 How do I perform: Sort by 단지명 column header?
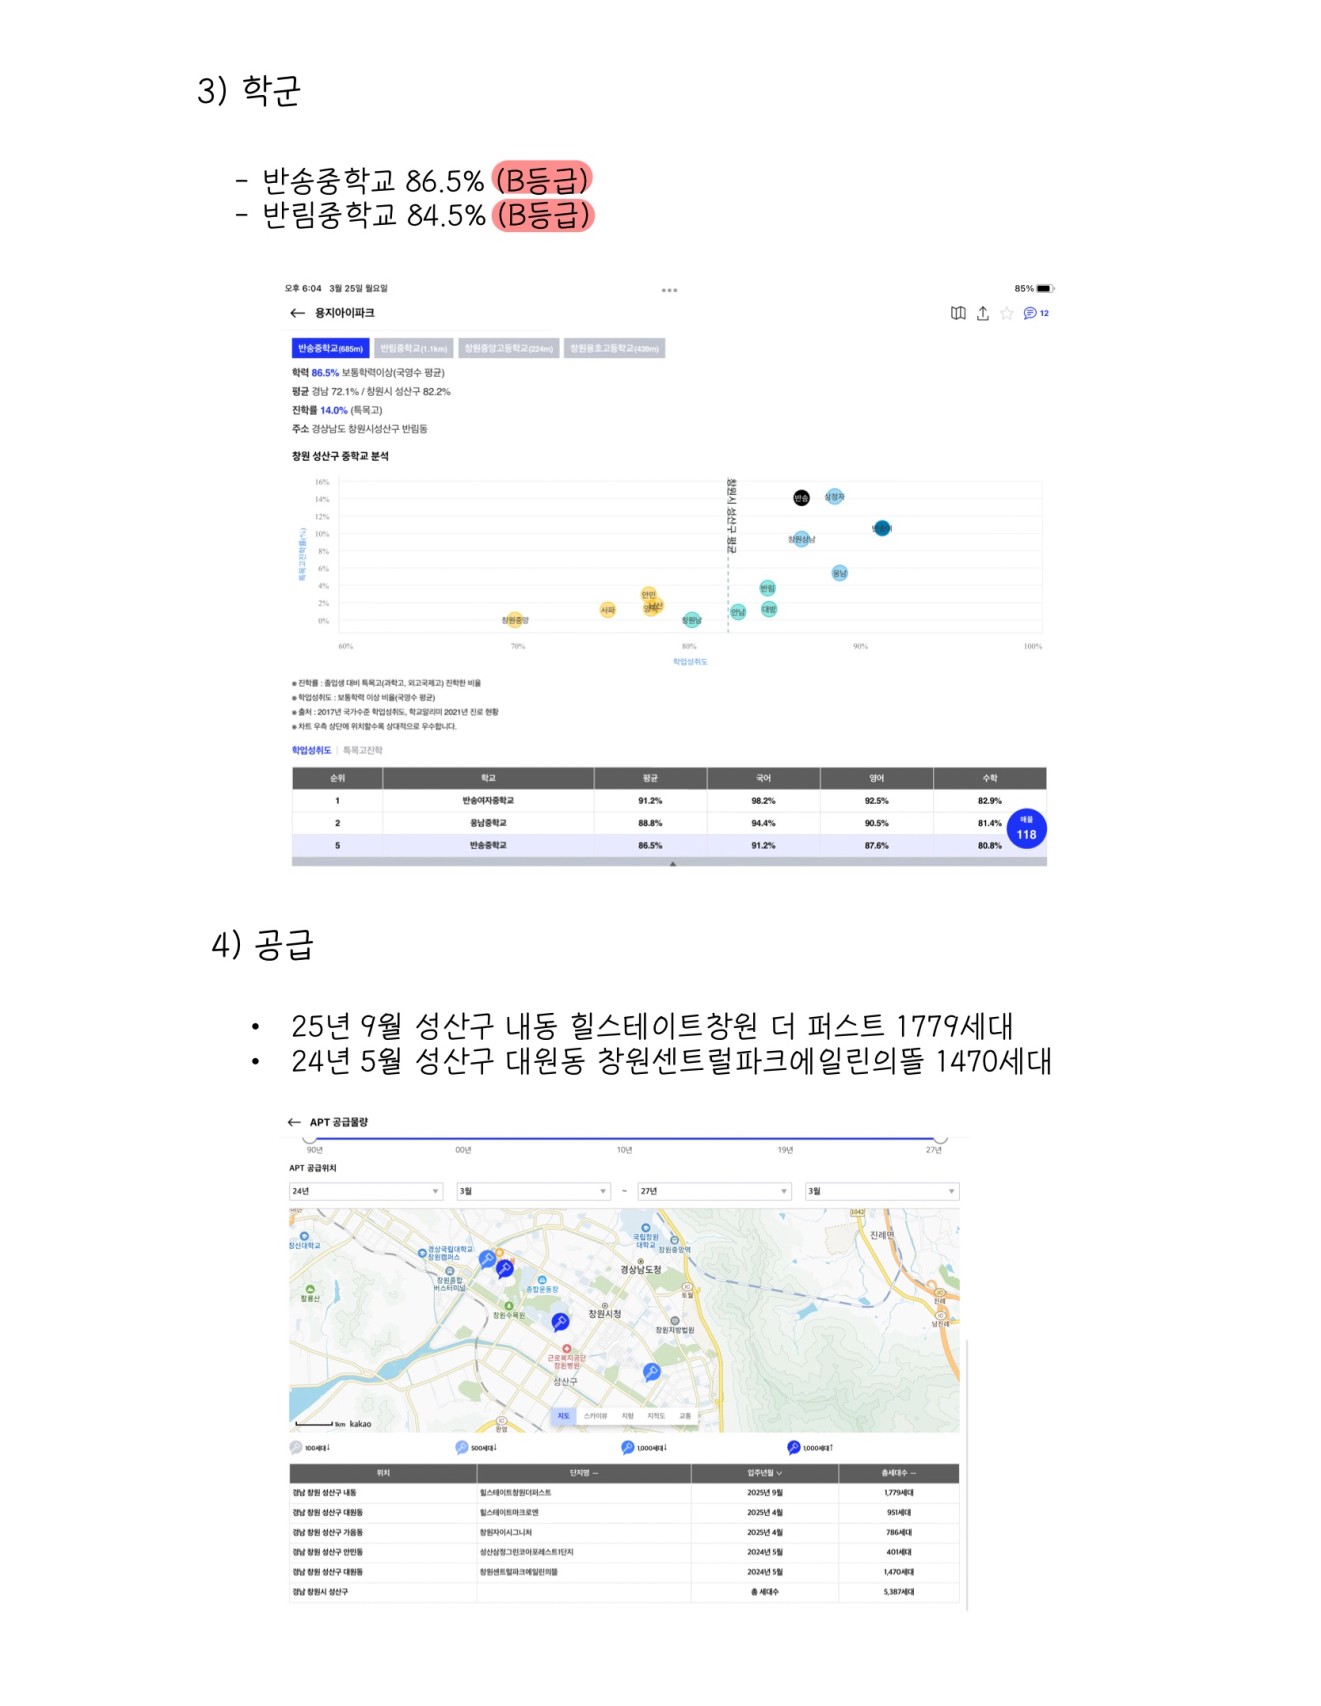[x=584, y=1473]
